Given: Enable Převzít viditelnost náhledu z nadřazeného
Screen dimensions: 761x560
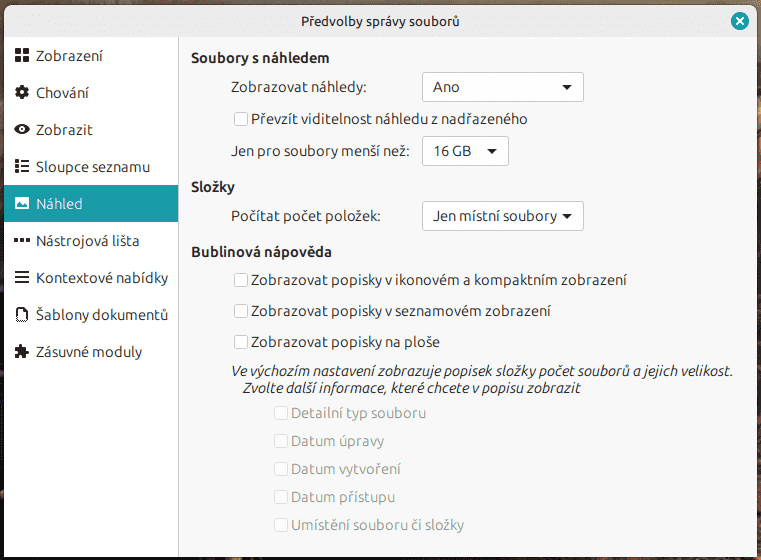Looking at the screenshot, I should 241,119.
